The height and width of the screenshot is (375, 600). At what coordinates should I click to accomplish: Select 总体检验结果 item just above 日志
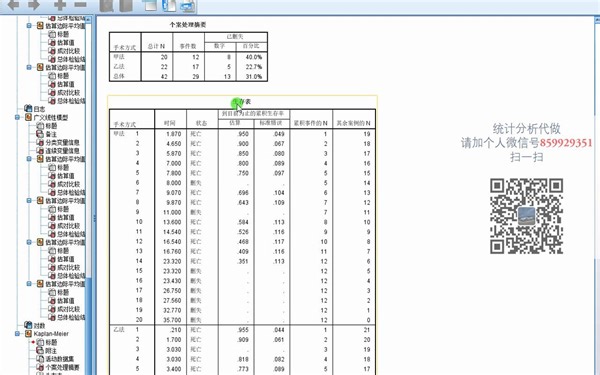click(x=71, y=101)
